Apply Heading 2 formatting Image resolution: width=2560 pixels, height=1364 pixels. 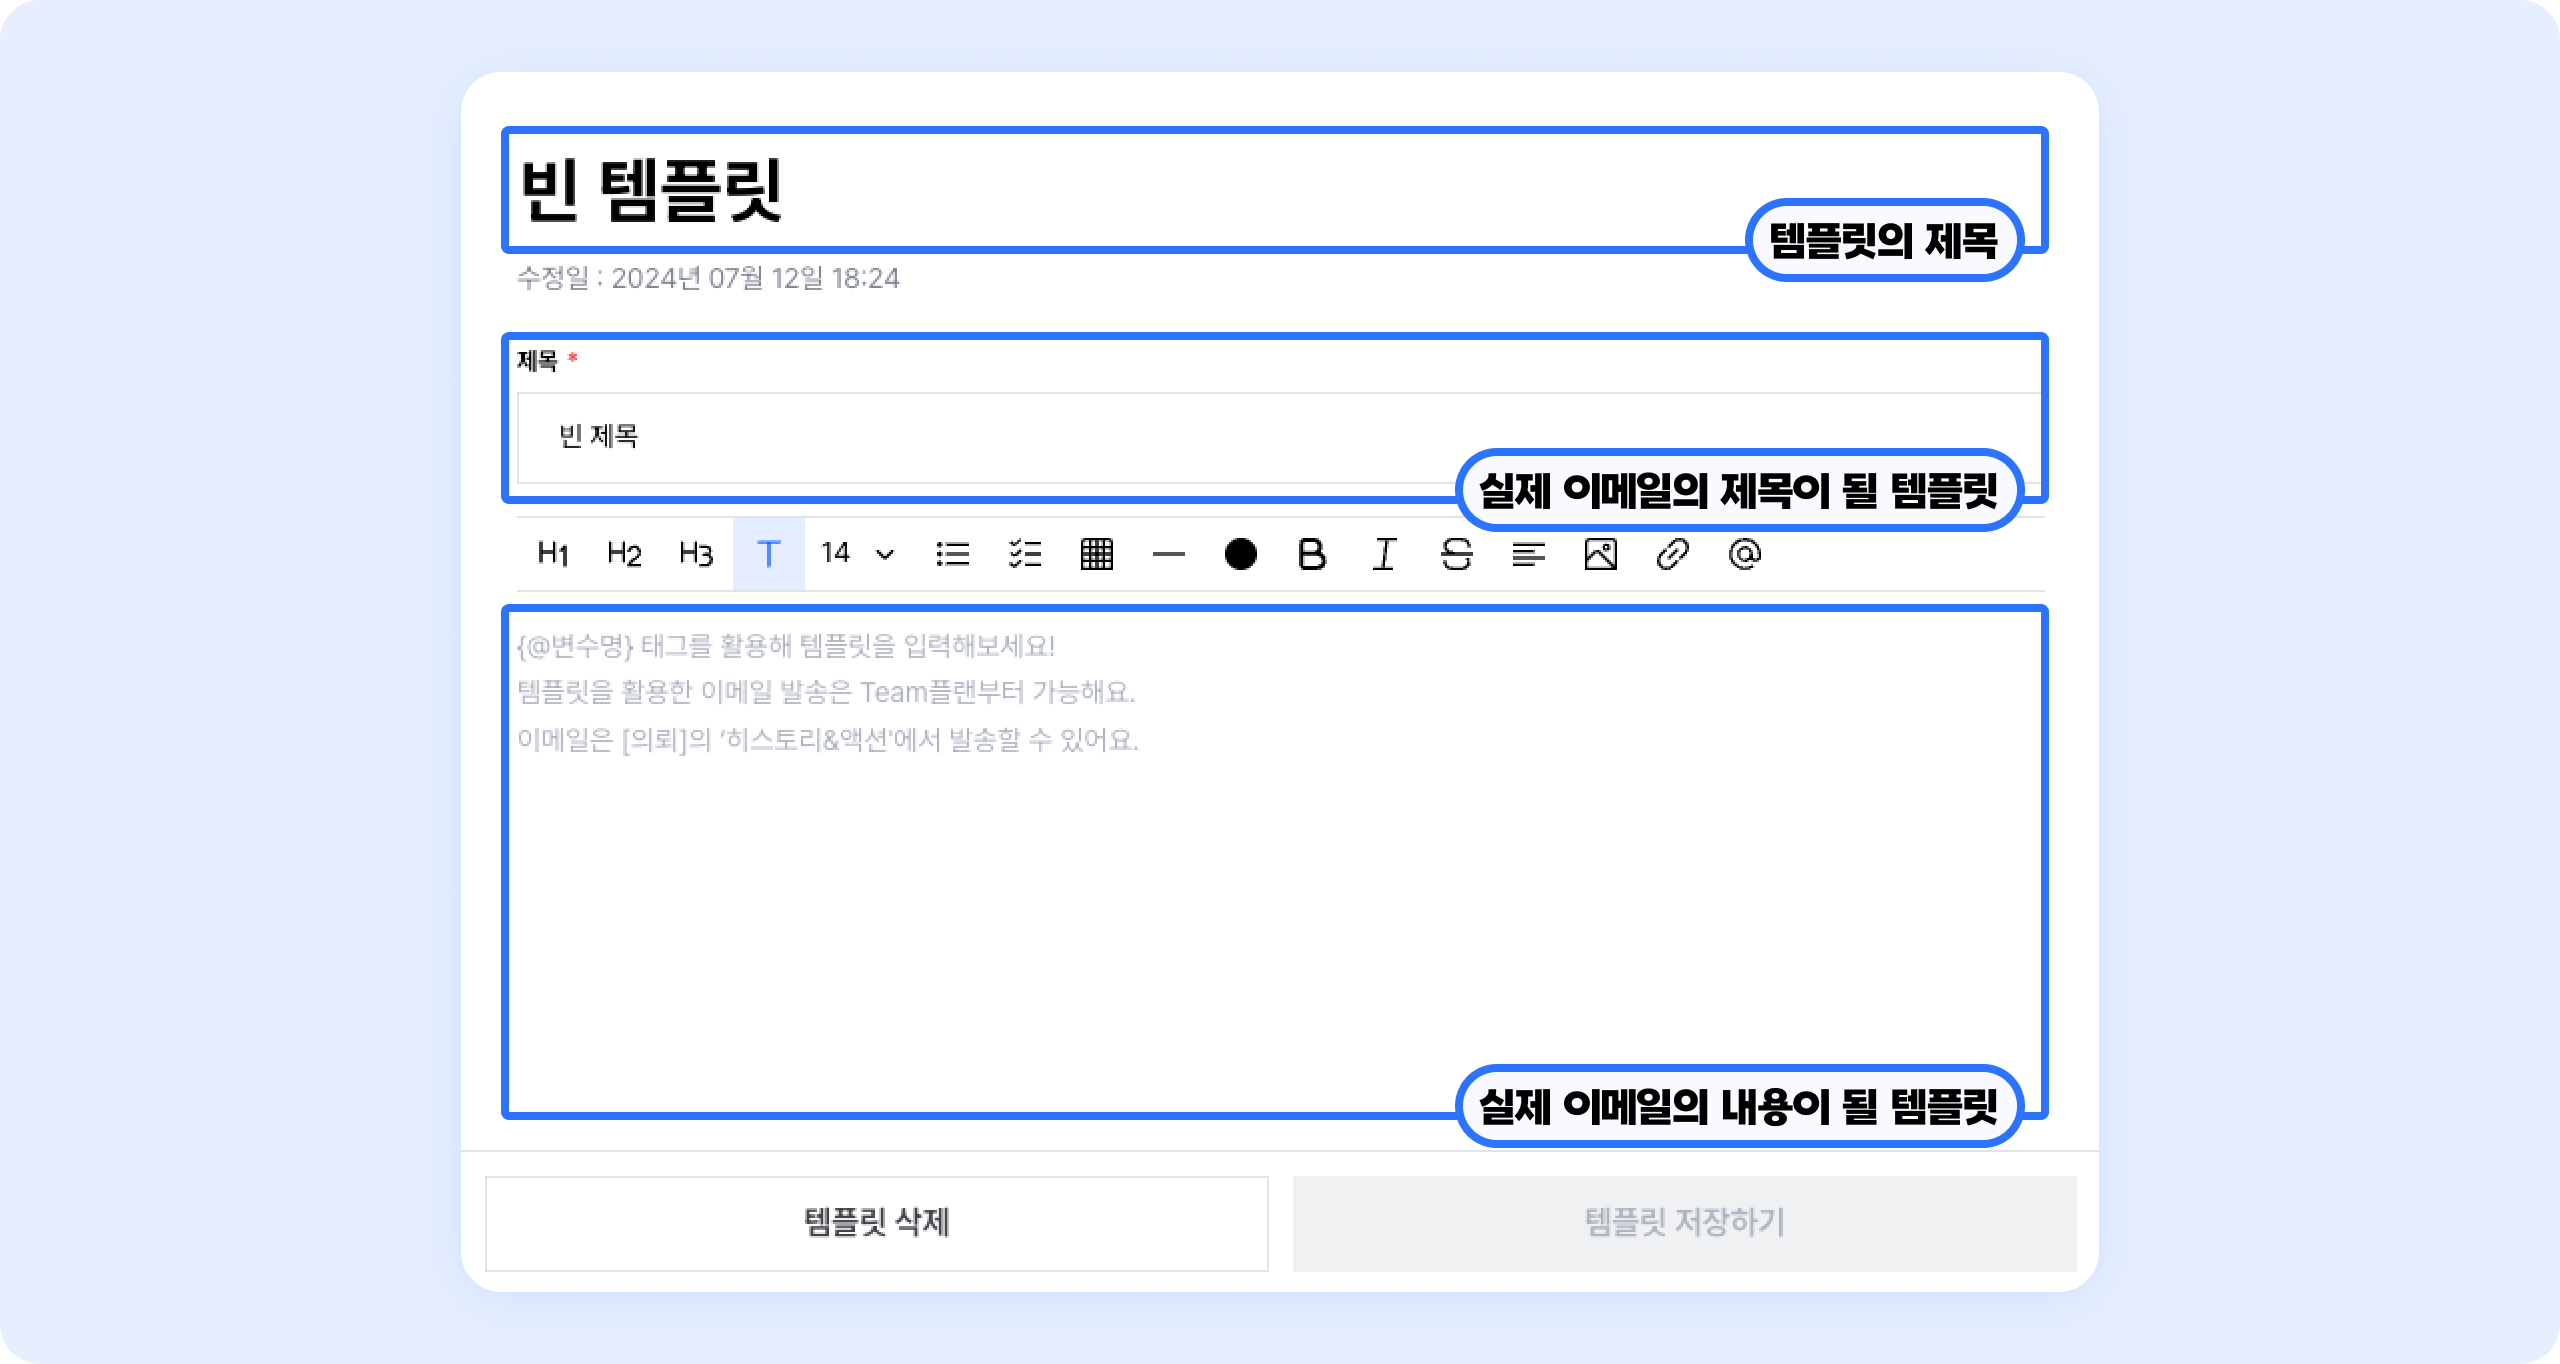click(624, 554)
